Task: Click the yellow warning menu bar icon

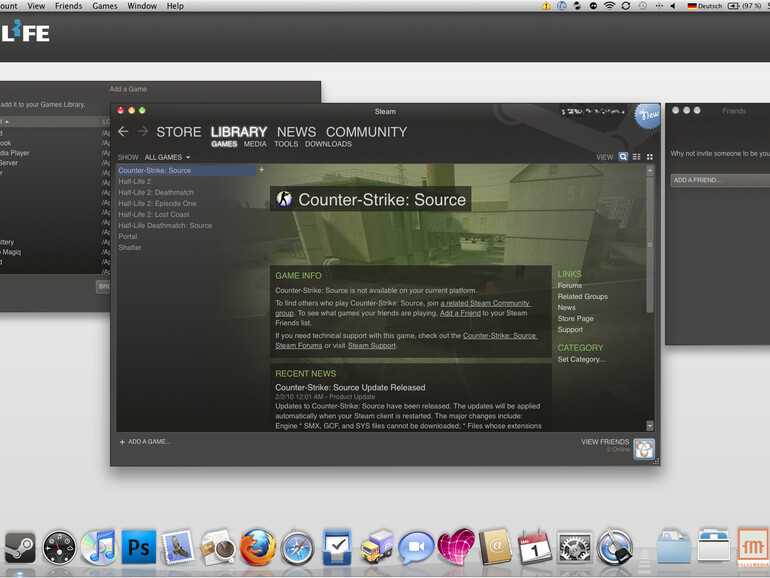Action: click(x=546, y=6)
